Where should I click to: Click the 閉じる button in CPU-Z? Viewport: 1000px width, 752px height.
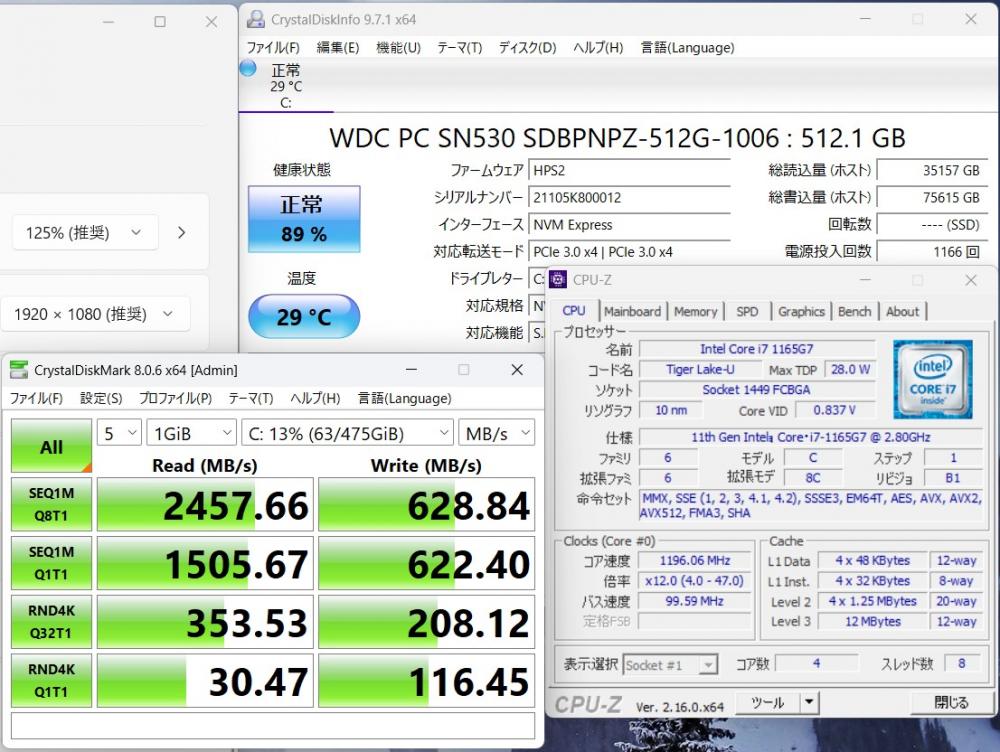pyautogui.click(x=950, y=703)
